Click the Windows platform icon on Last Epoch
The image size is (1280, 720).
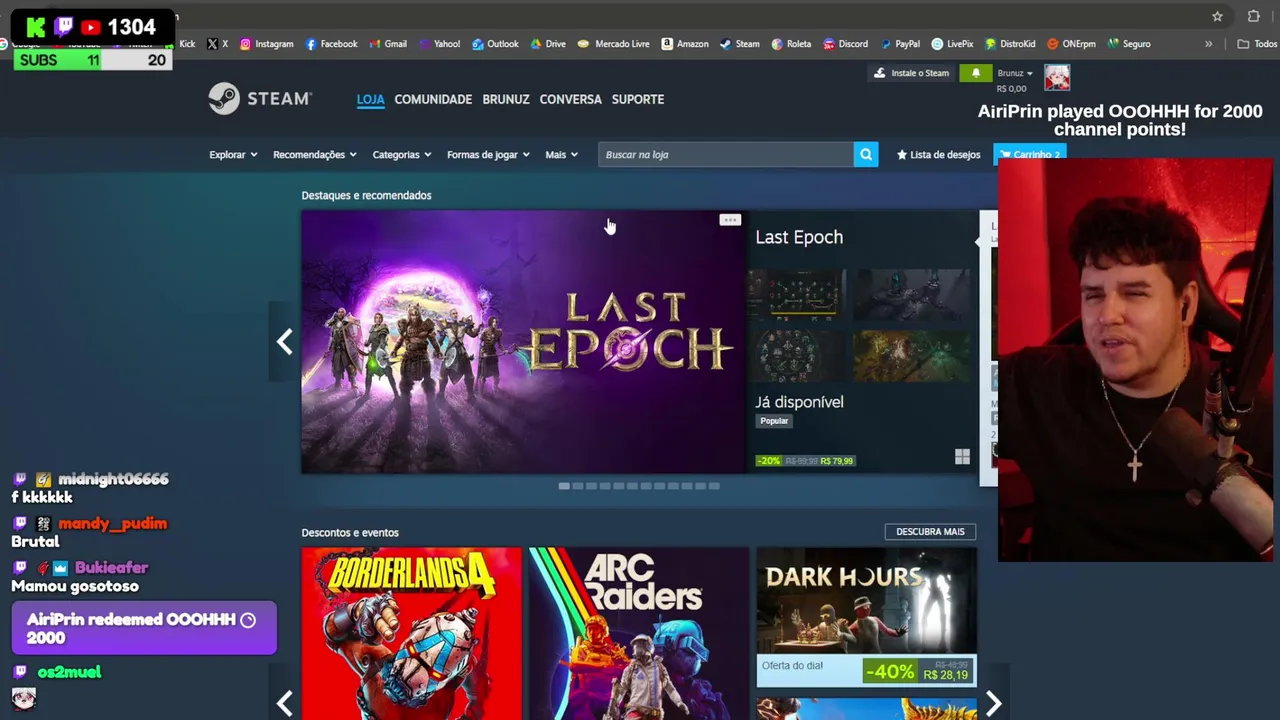pos(962,457)
